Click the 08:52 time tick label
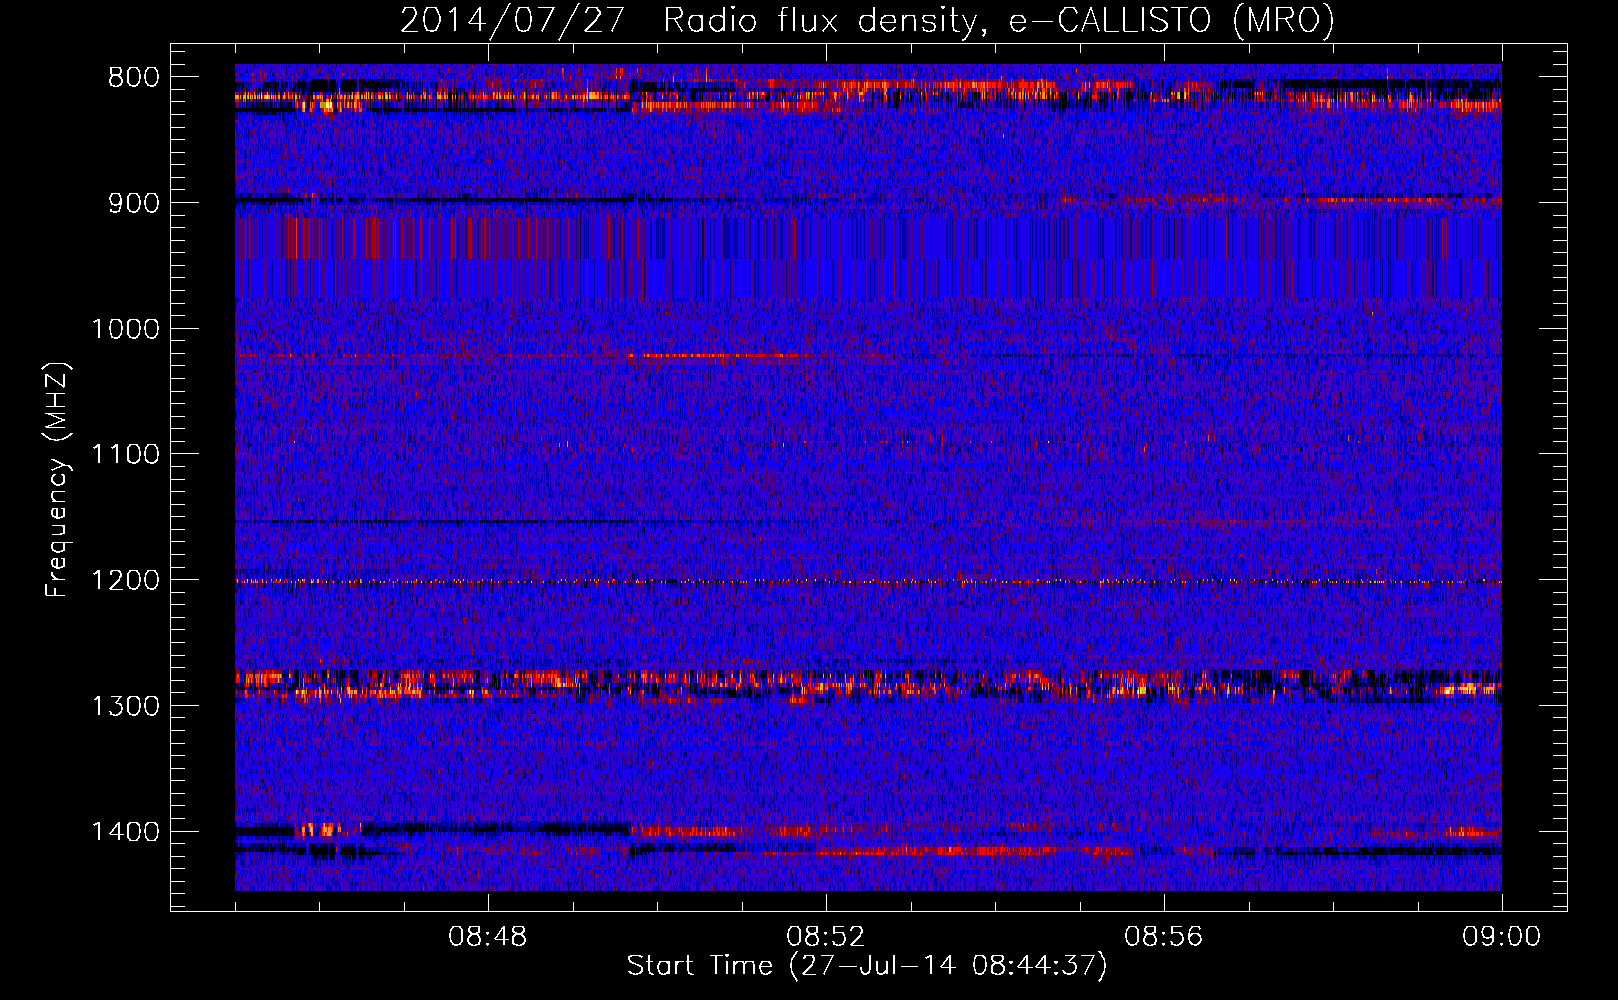Viewport: 1618px width, 1000px height. pyautogui.click(x=826, y=937)
